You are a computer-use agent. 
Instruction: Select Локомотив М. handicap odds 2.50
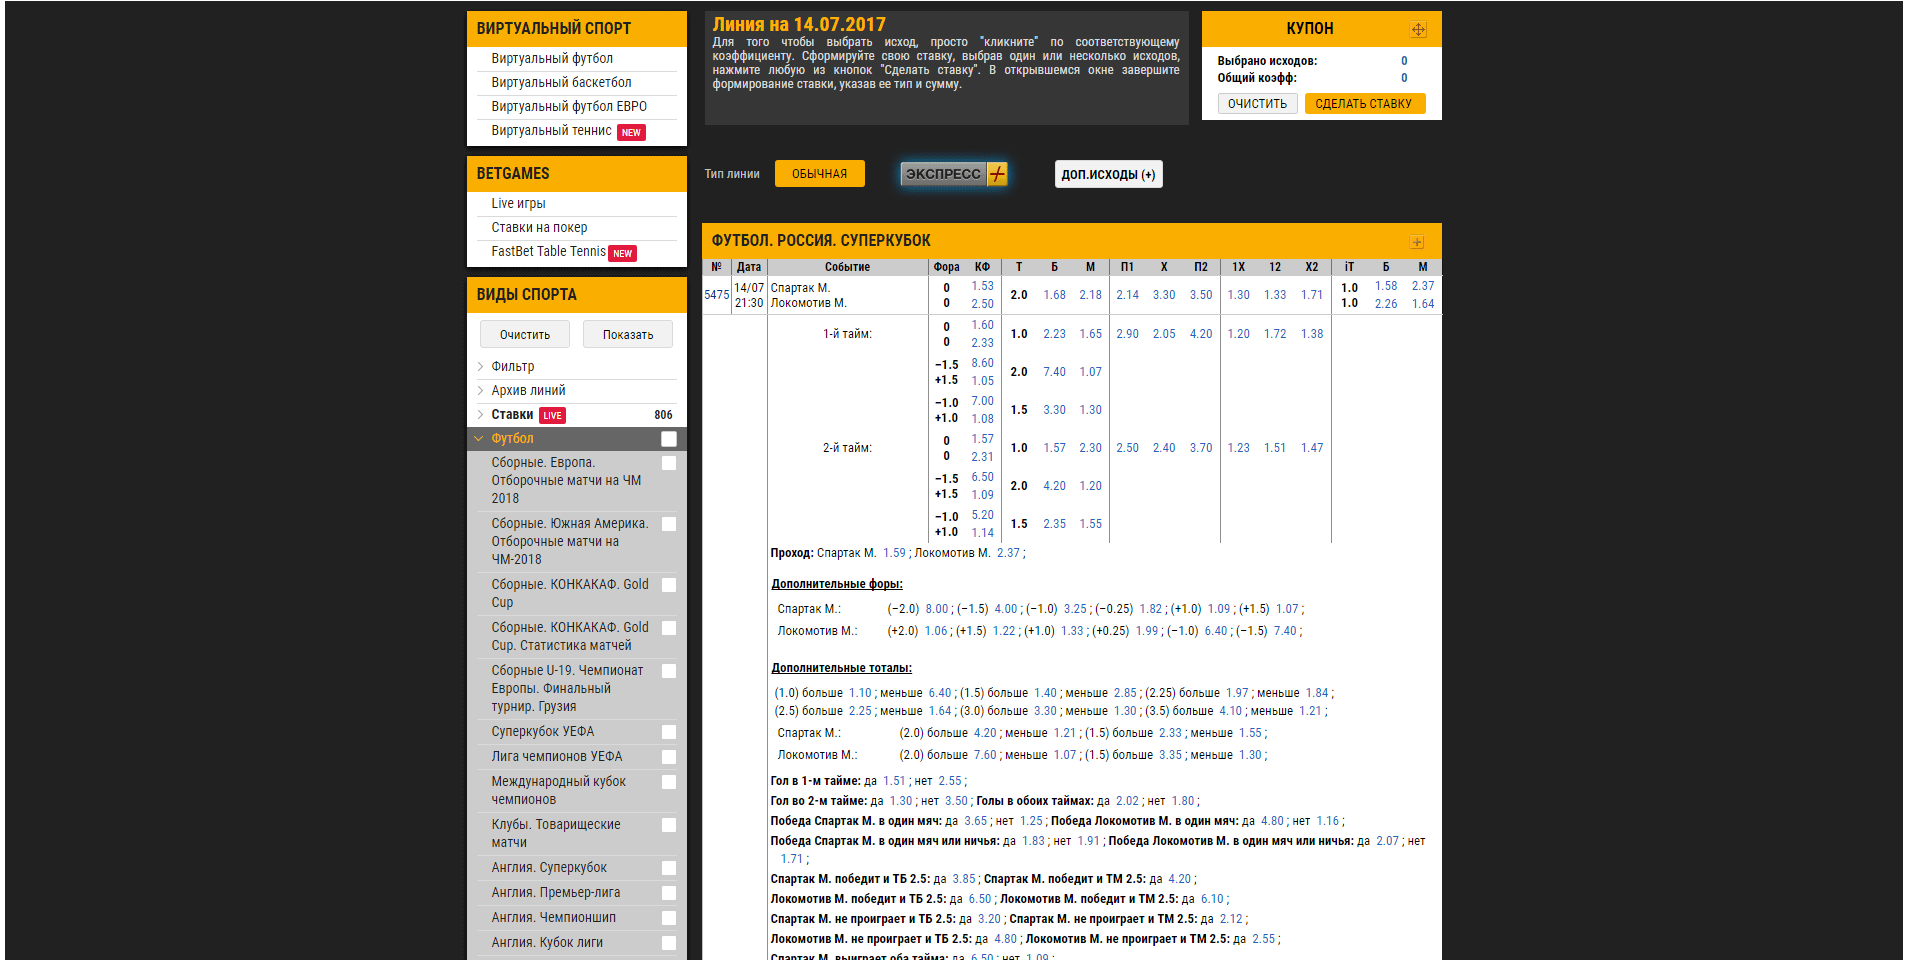982,304
